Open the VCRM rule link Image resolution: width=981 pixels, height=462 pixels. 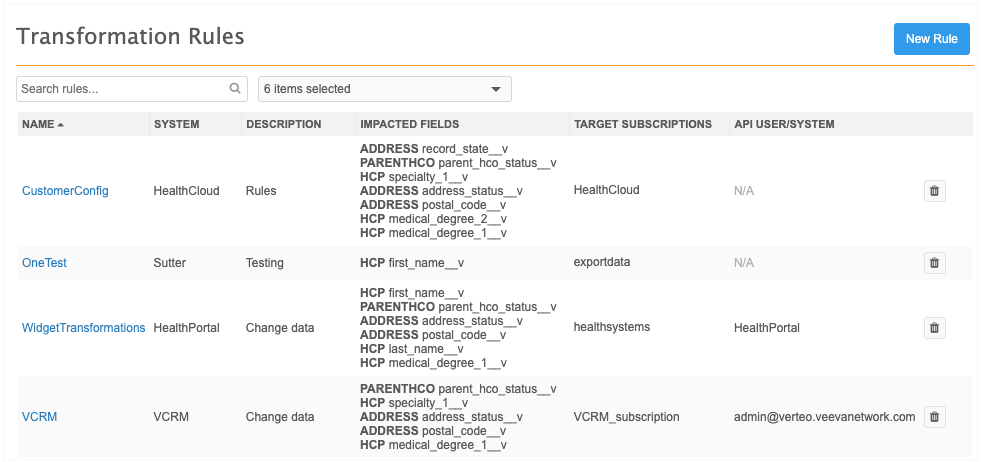(x=39, y=417)
